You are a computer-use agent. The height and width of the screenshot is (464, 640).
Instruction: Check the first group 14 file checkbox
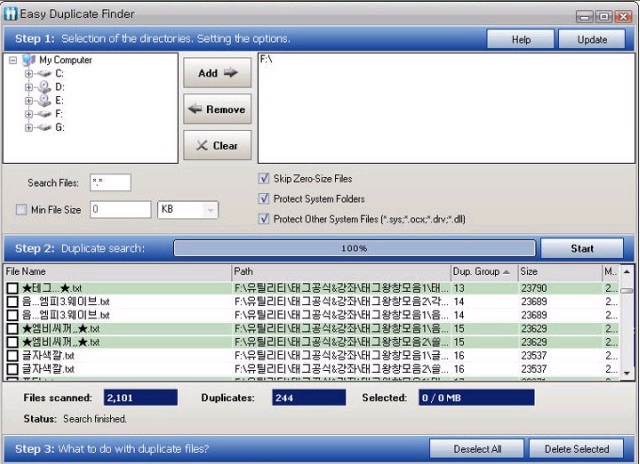coord(13,302)
